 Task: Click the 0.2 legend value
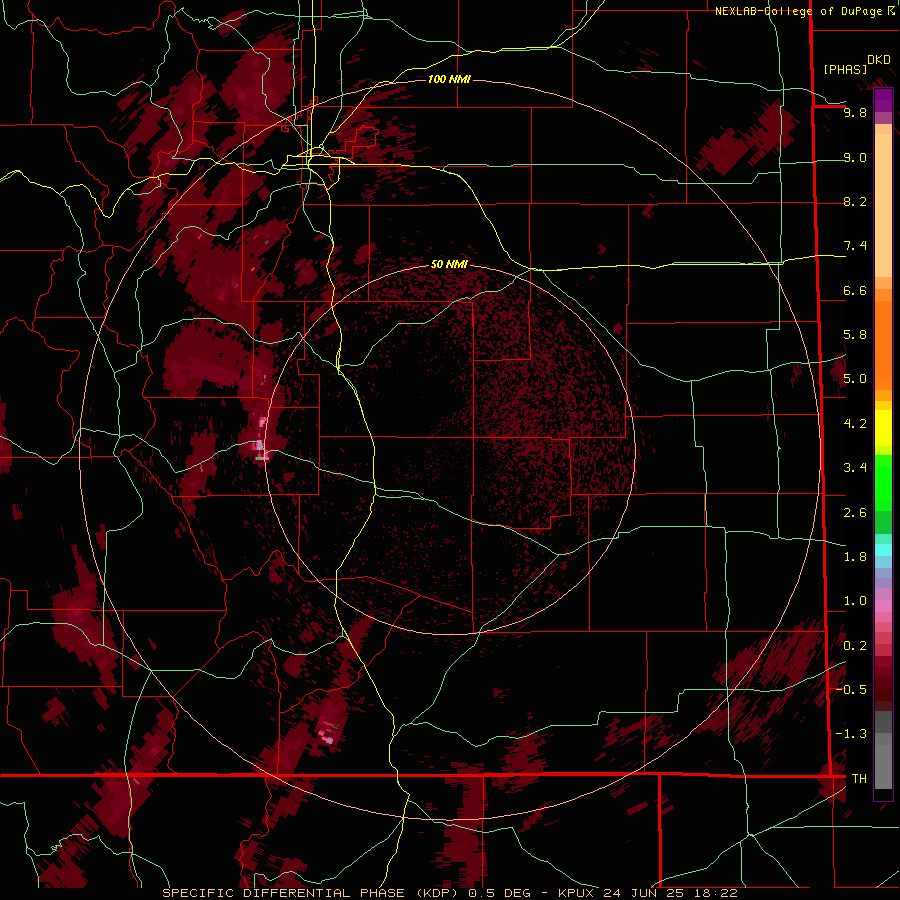click(855, 645)
